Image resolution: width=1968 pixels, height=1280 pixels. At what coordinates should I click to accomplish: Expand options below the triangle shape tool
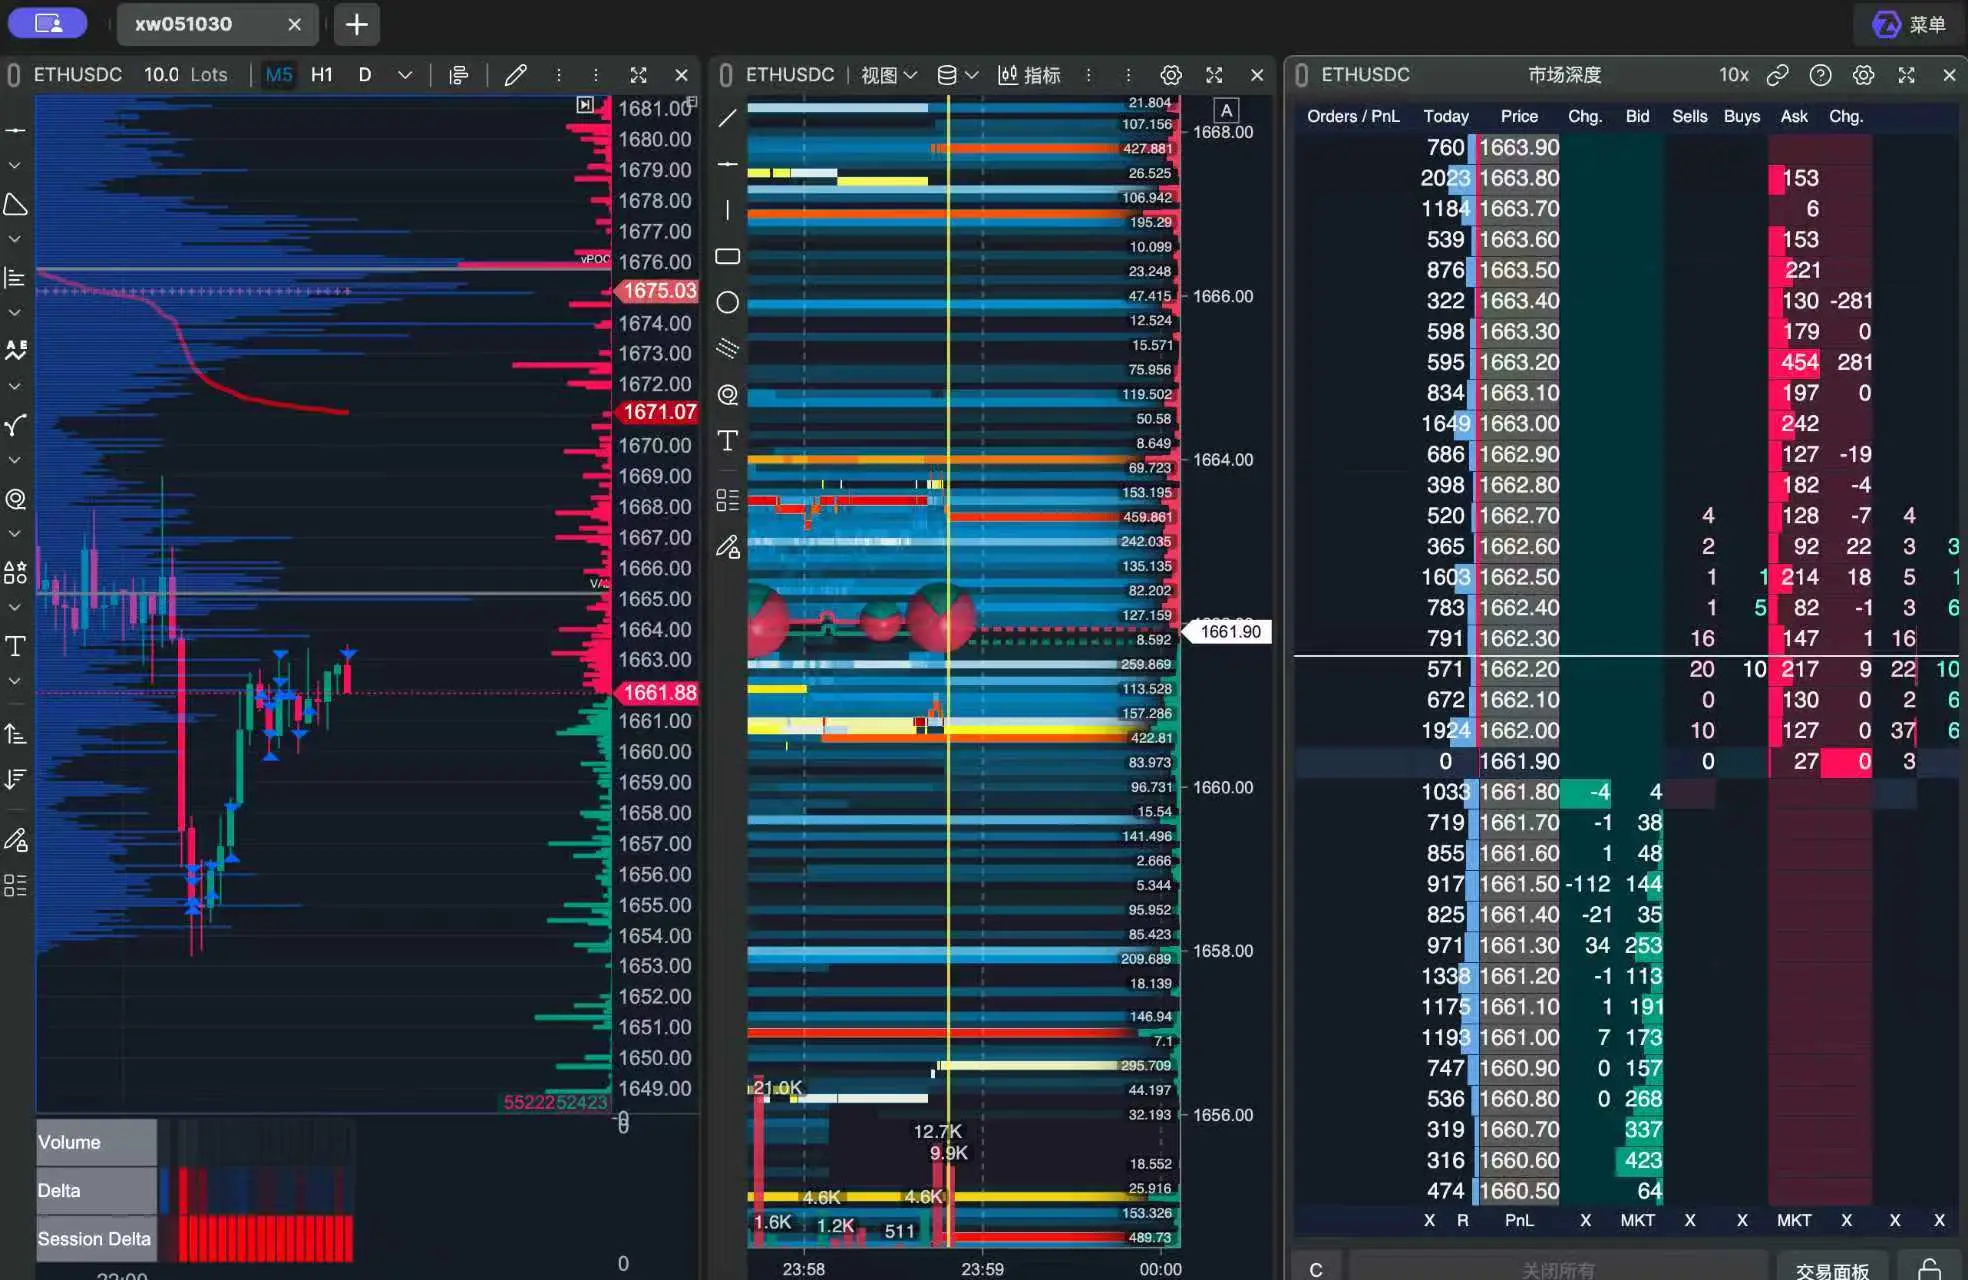15,239
